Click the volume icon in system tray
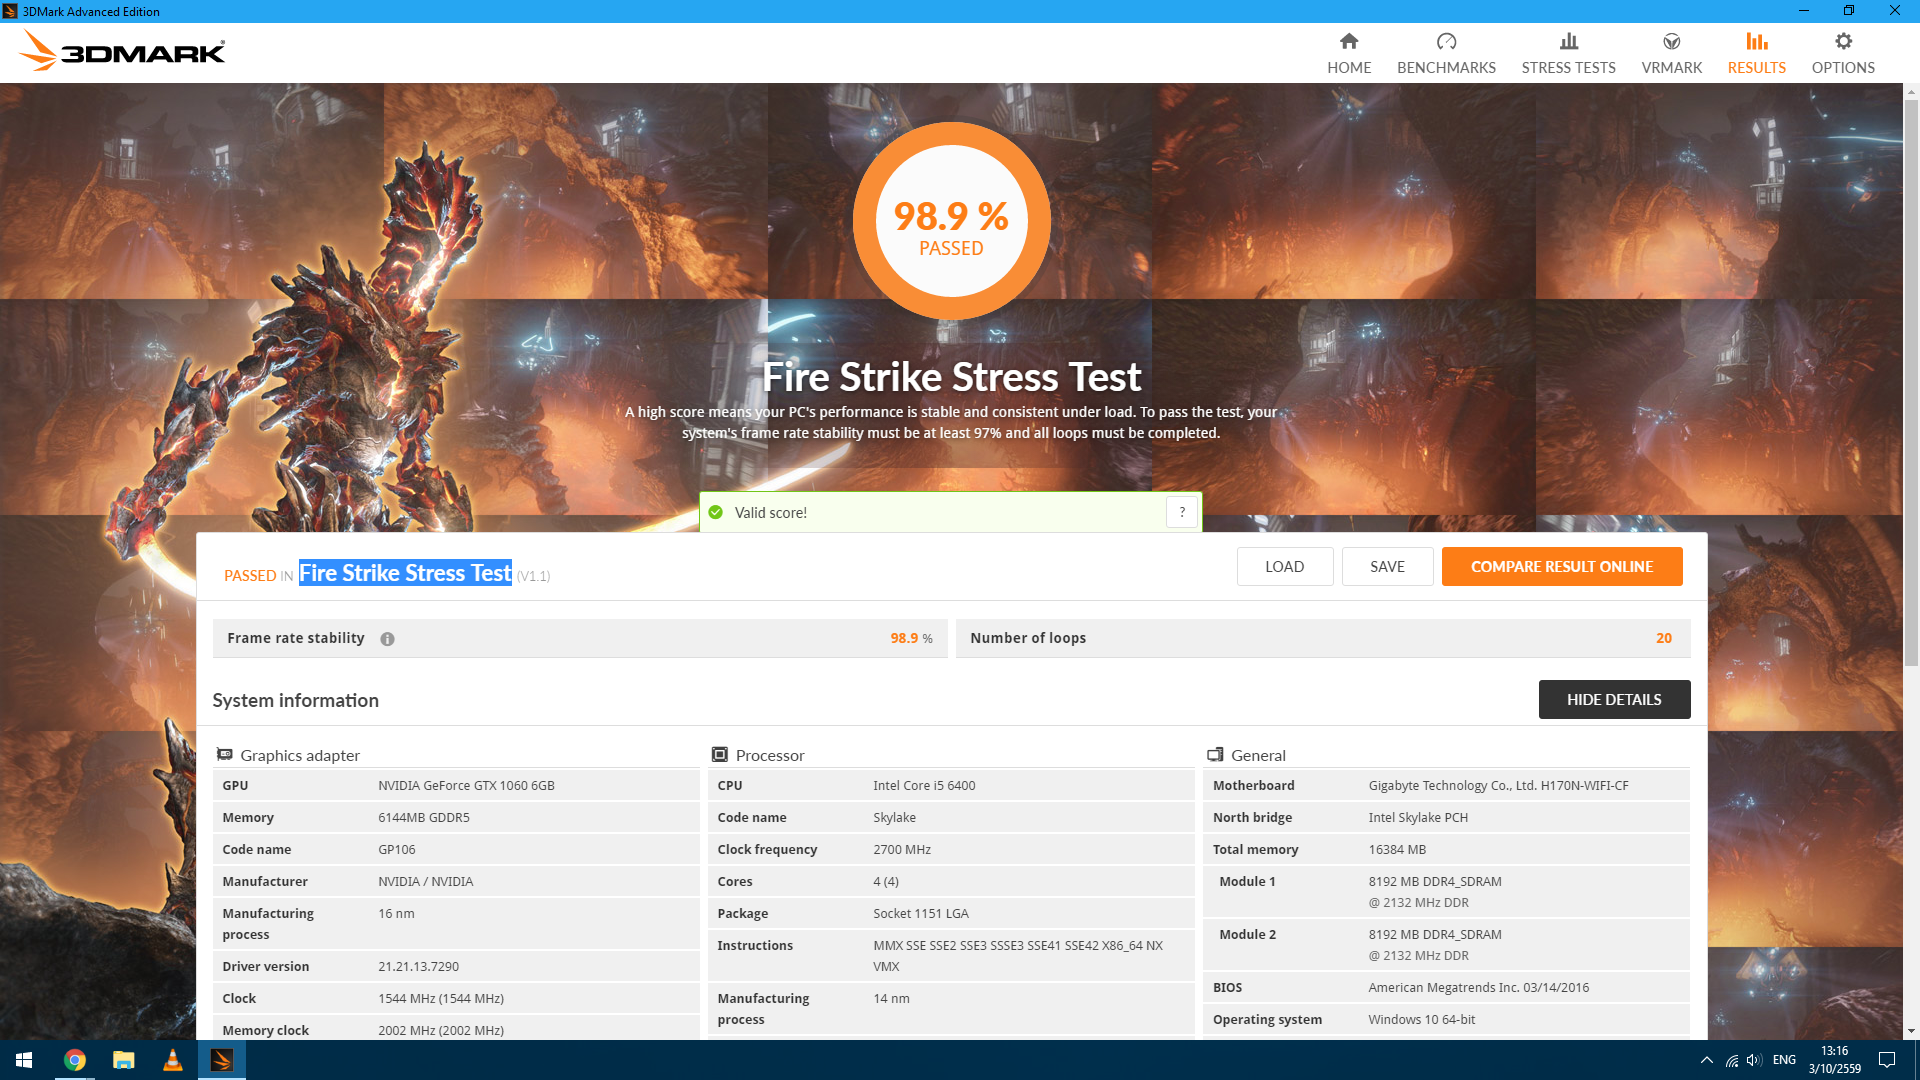1920x1080 pixels. click(x=1754, y=1060)
